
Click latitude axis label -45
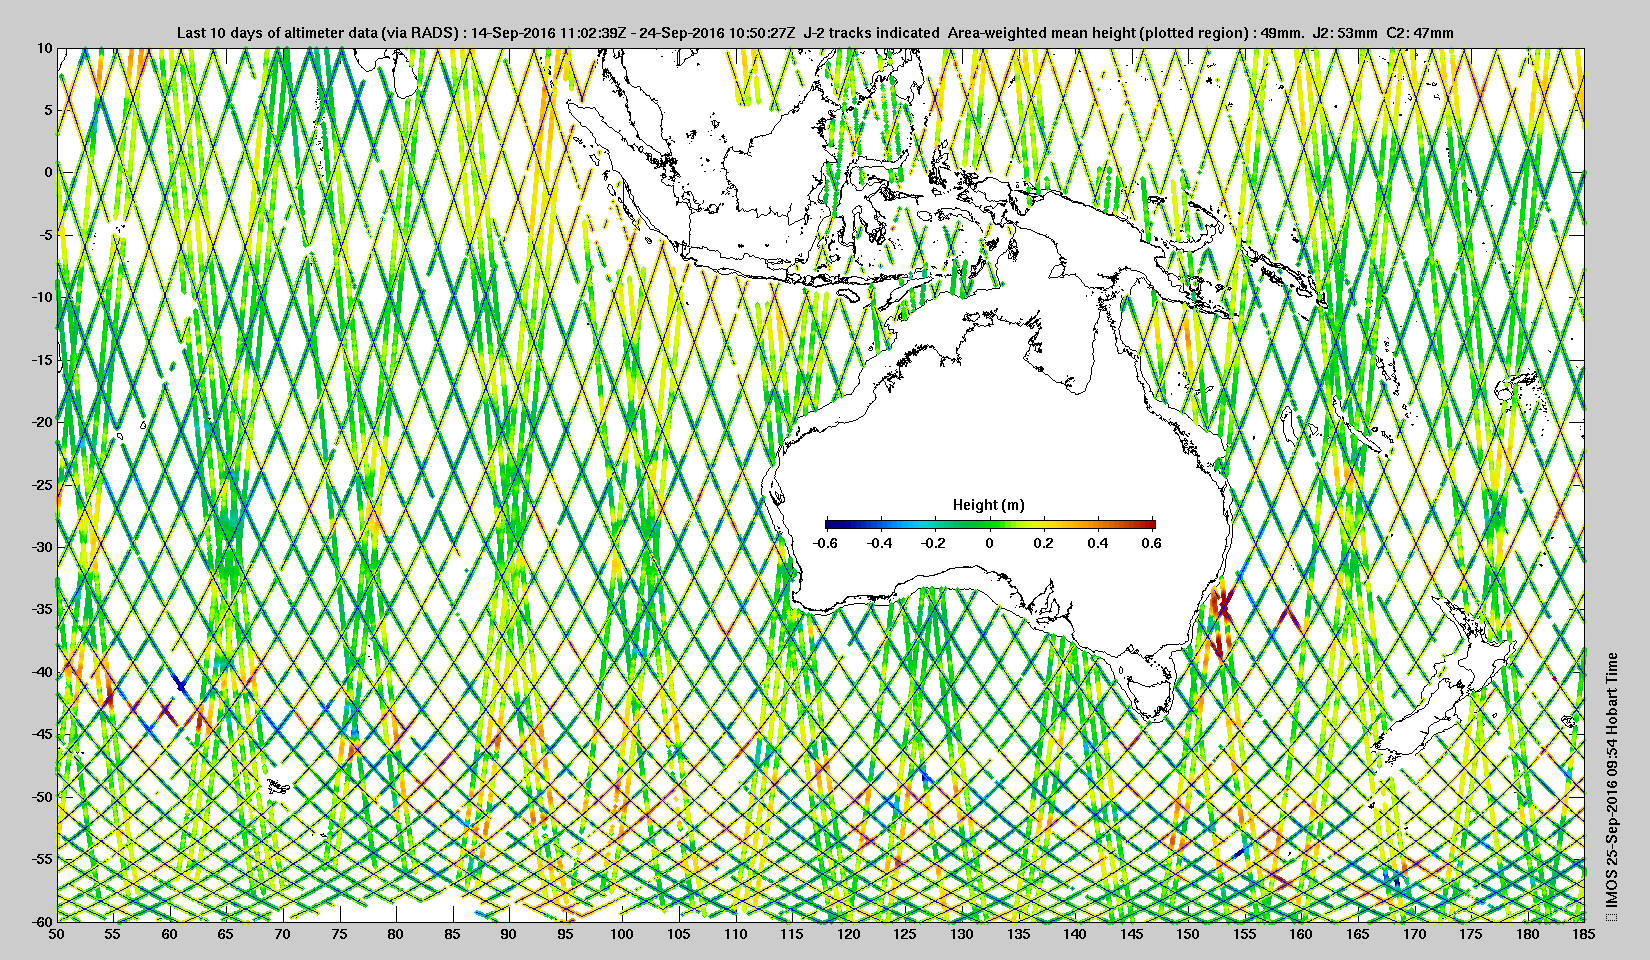click(41, 734)
